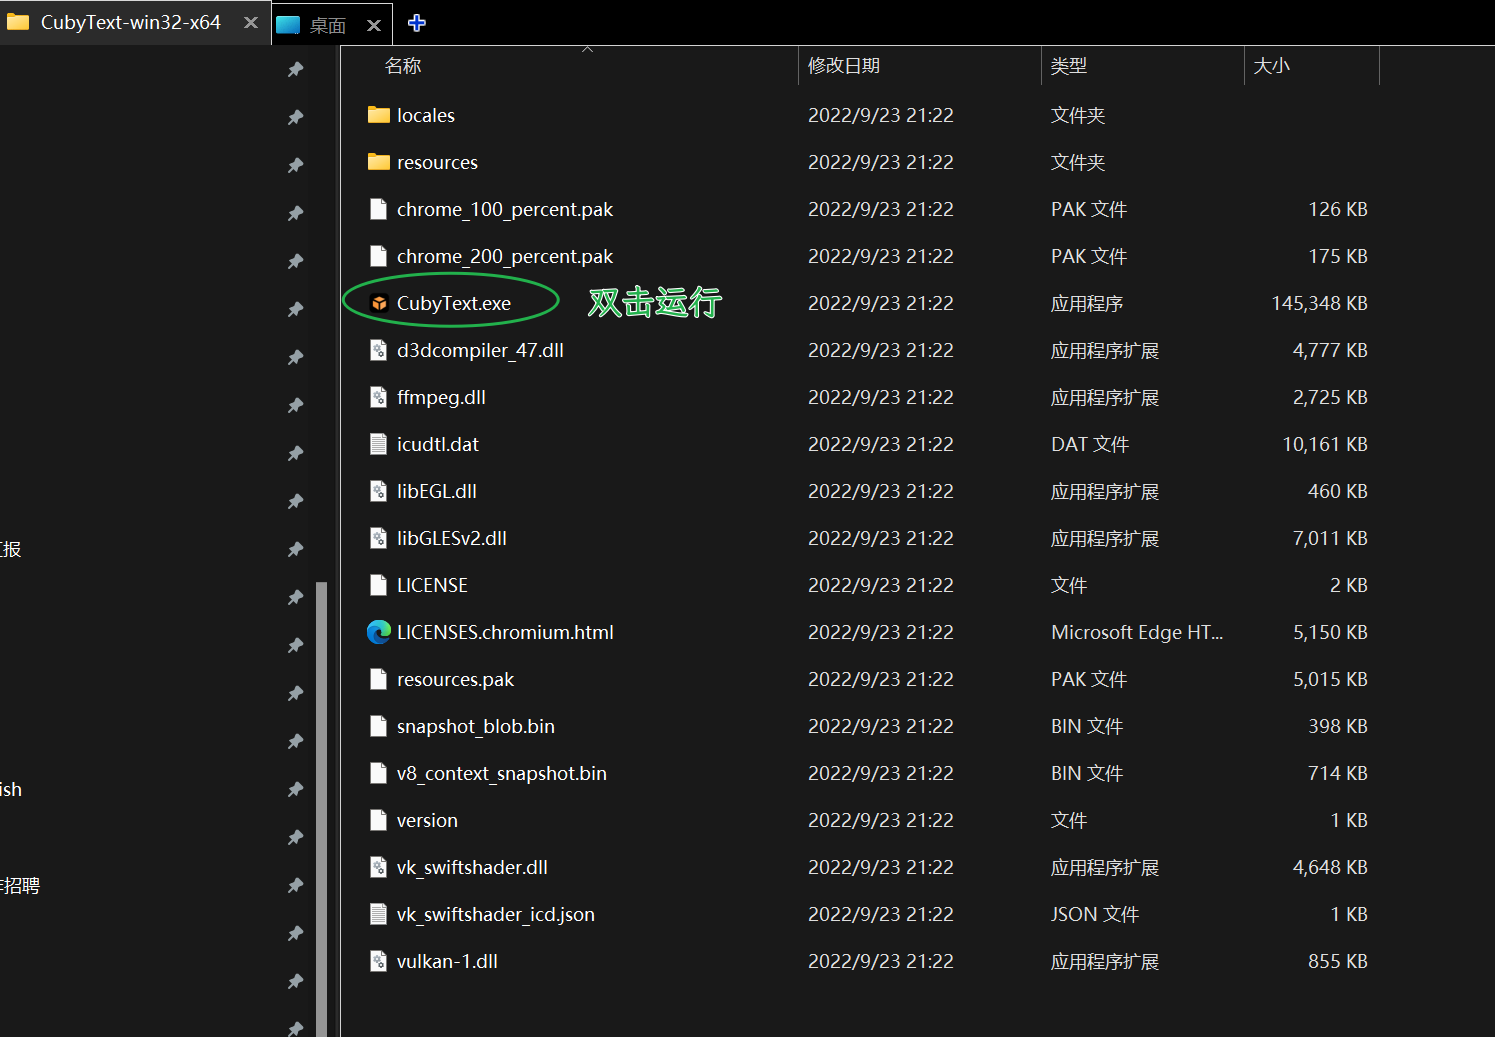Screen dimensions: 1495x1037
Task: Select the ffmpeg.dll file name
Action: click(441, 397)
